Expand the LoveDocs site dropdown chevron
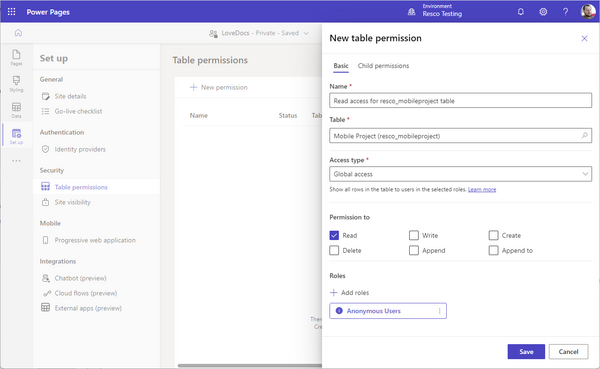This screenshot has height=369, width=600. (306, 33)
